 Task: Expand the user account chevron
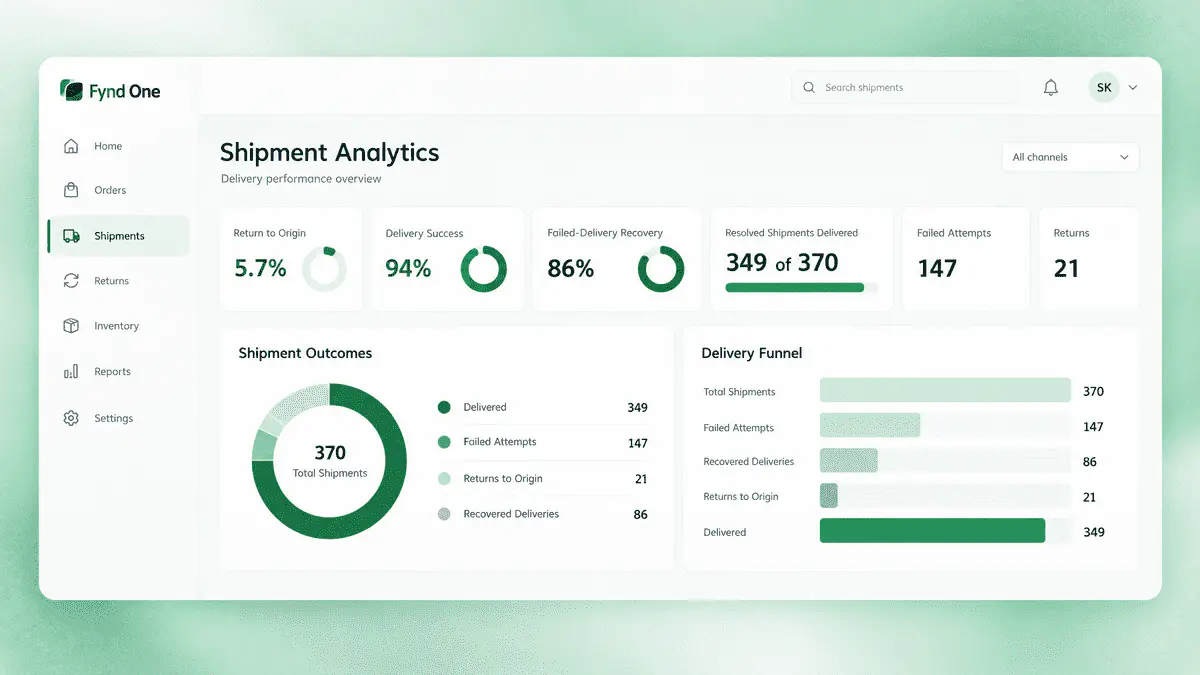1133,88
